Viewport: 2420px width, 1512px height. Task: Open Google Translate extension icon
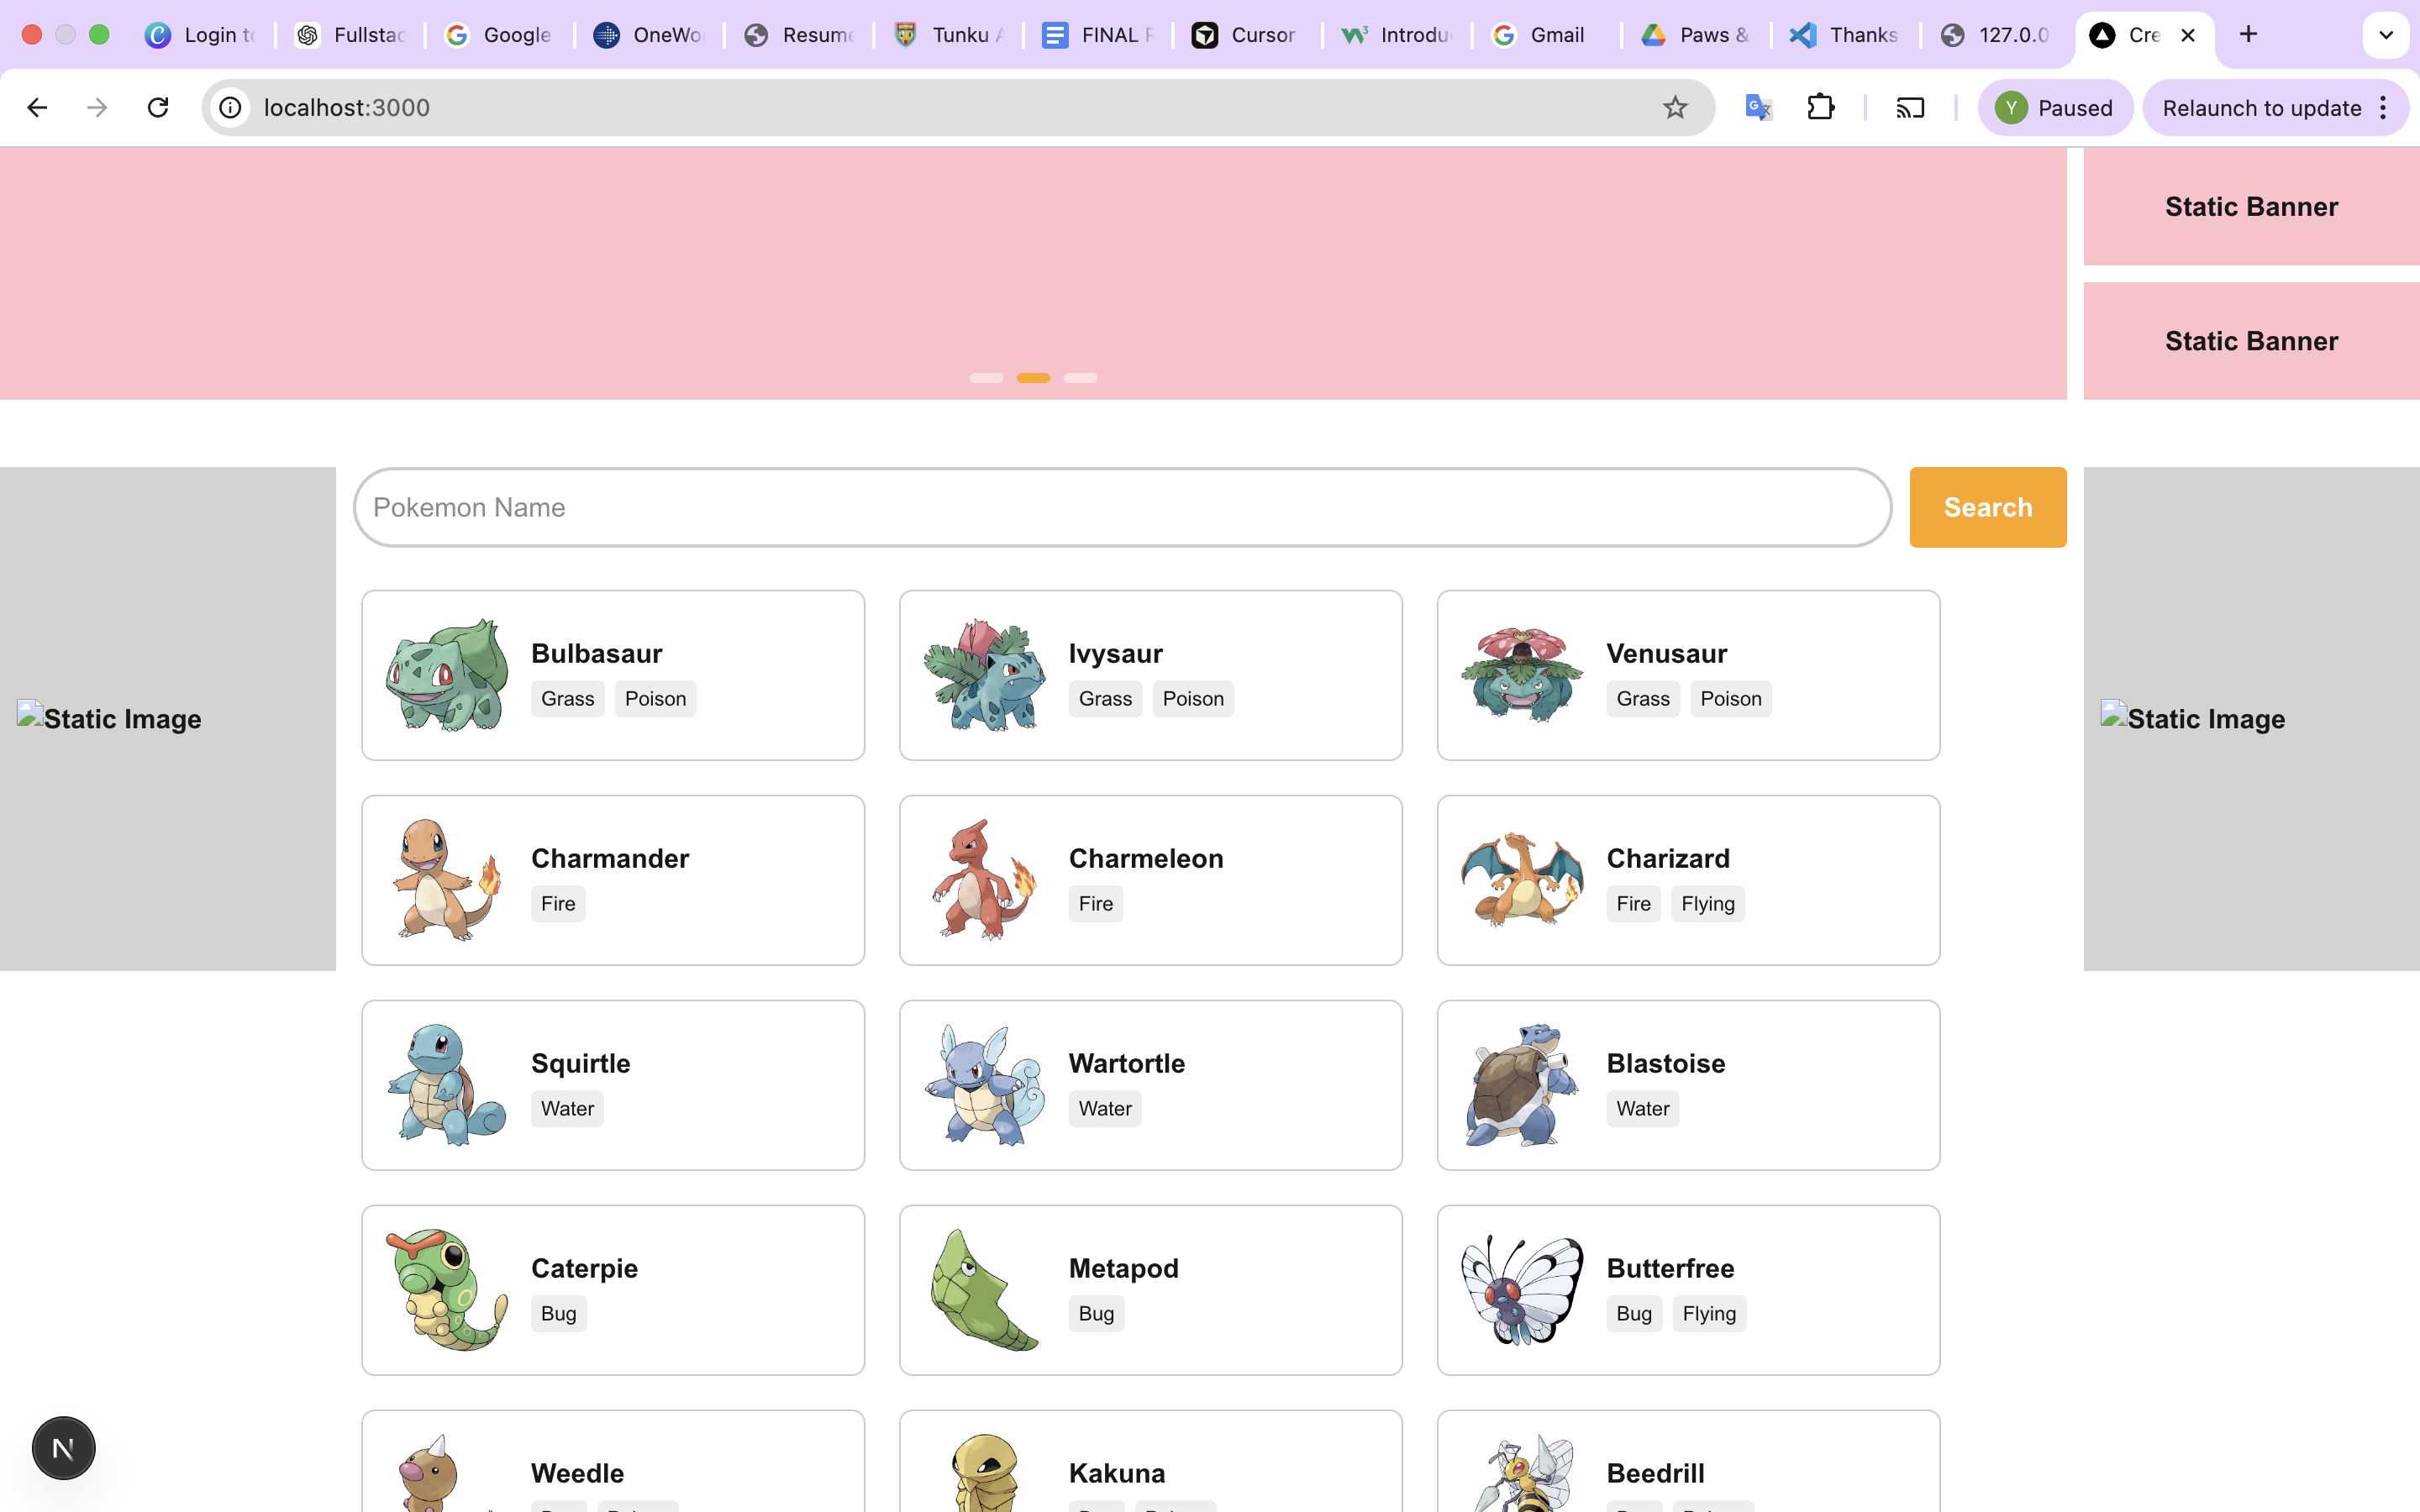coord(1758,107)
